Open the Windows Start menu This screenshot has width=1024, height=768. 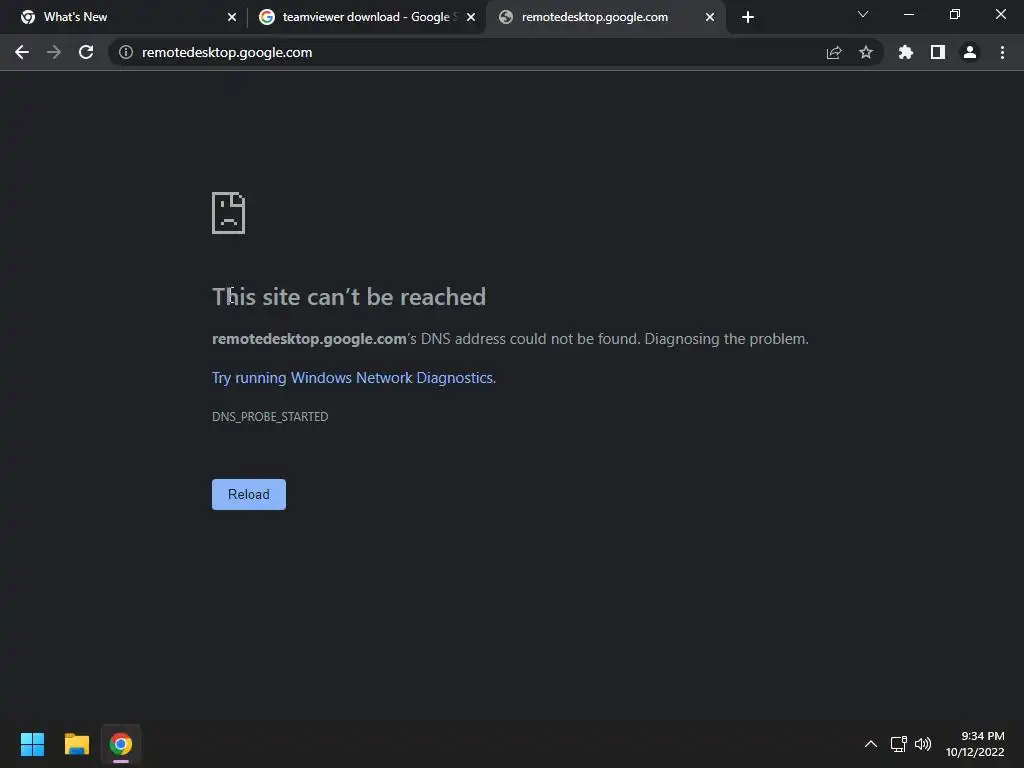pos(32,744)
